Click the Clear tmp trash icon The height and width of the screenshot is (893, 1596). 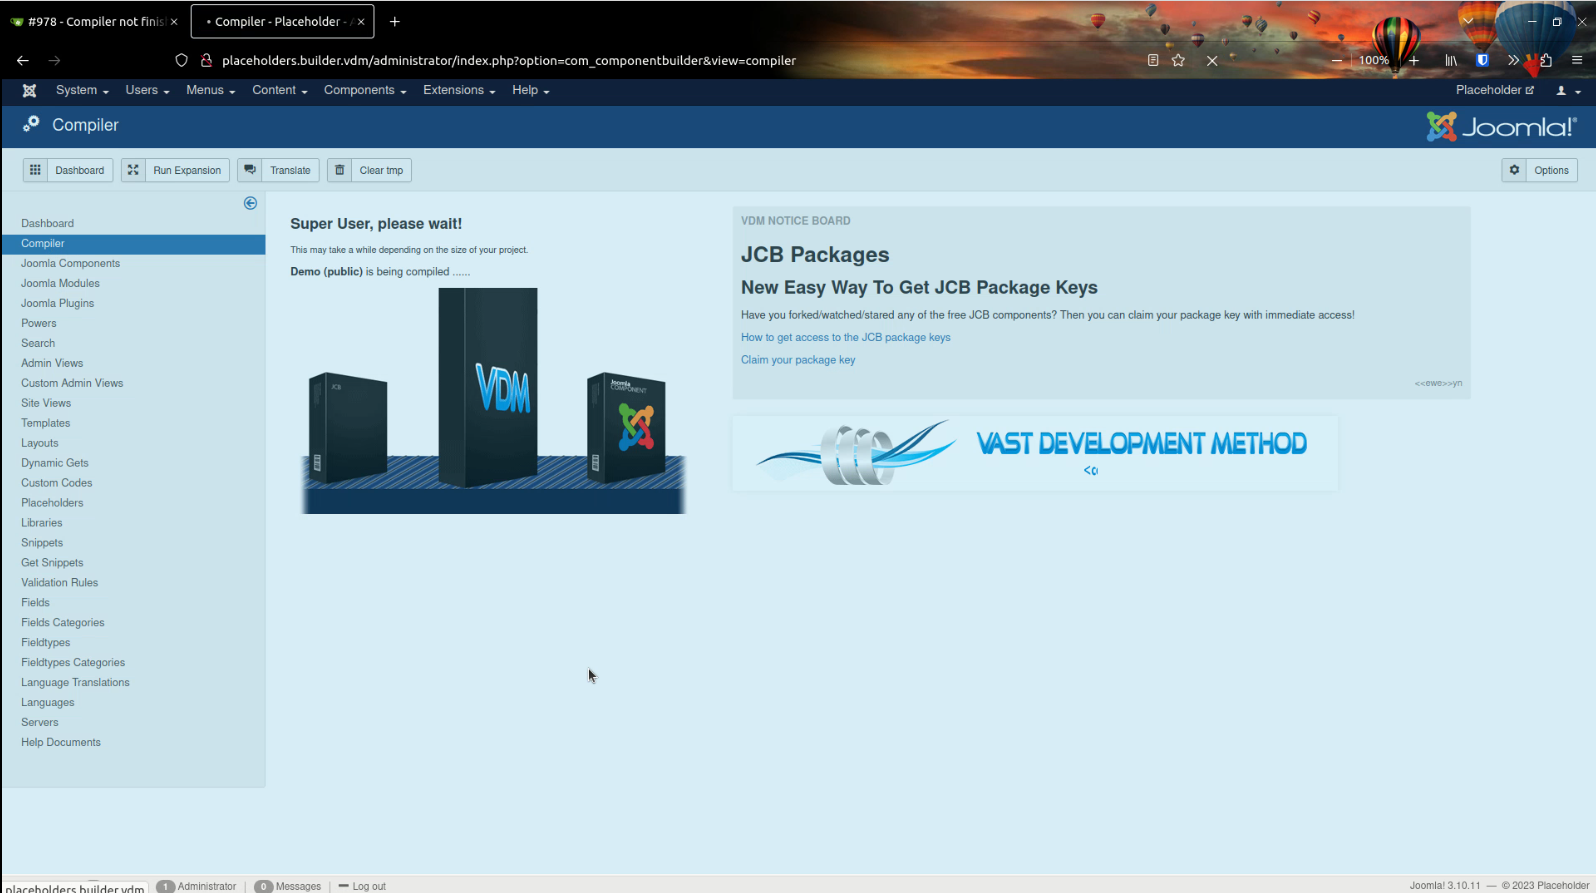tap(340, 170)
